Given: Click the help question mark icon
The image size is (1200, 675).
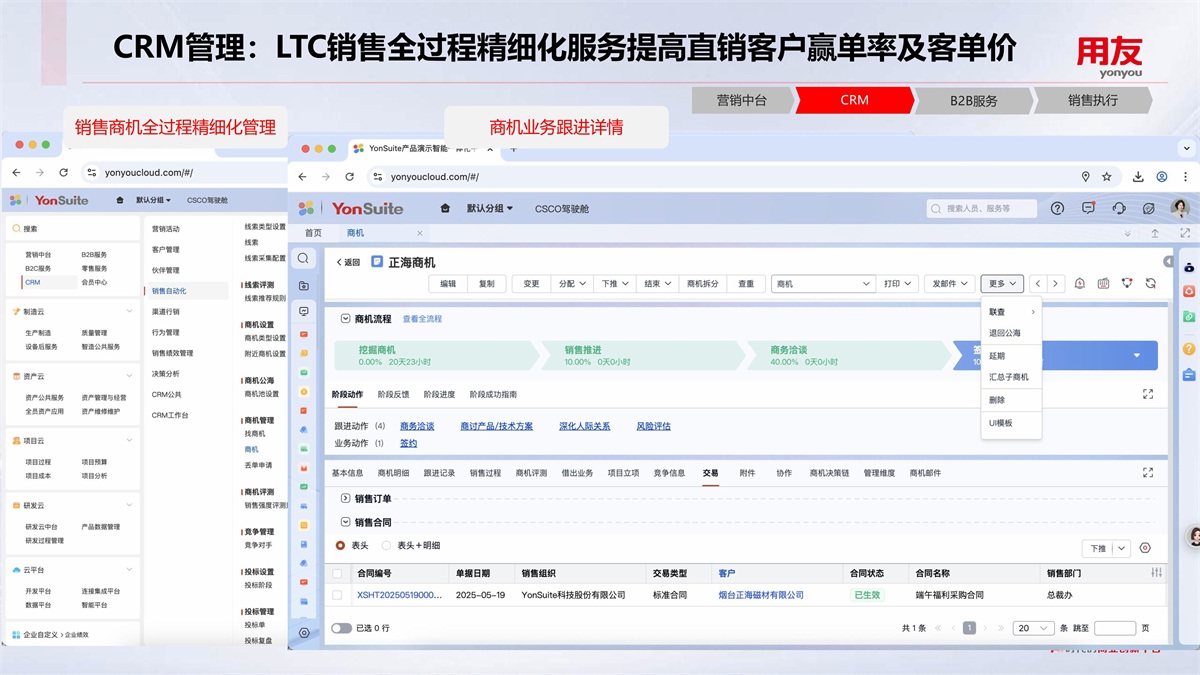Looking at the screenshot, I should (1057, 208).
